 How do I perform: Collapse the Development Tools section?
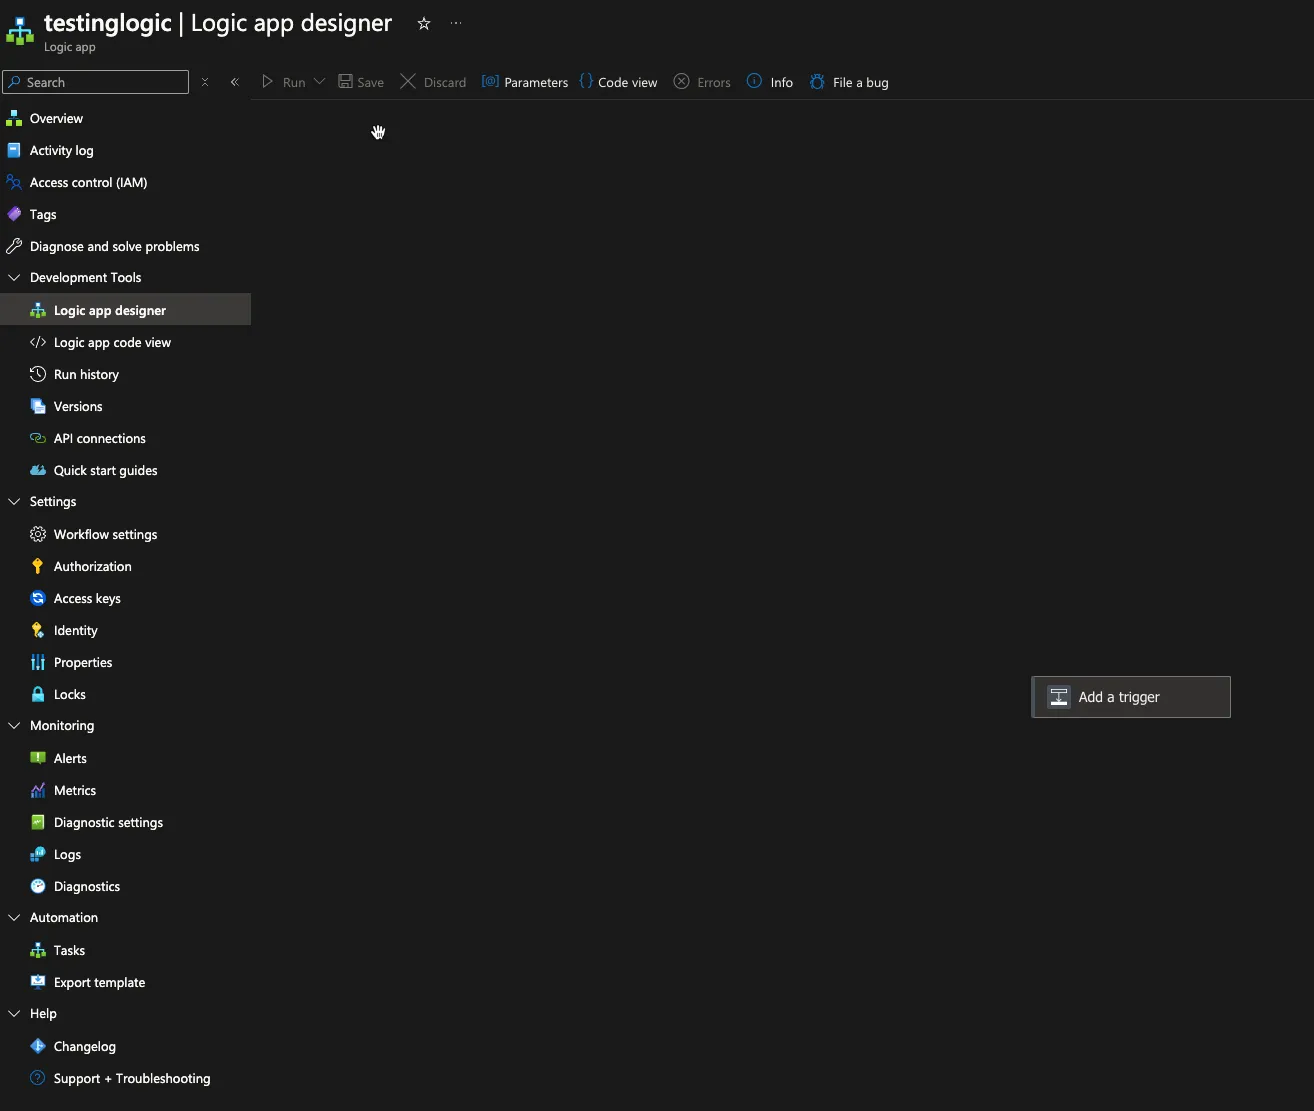click(14, 278)
